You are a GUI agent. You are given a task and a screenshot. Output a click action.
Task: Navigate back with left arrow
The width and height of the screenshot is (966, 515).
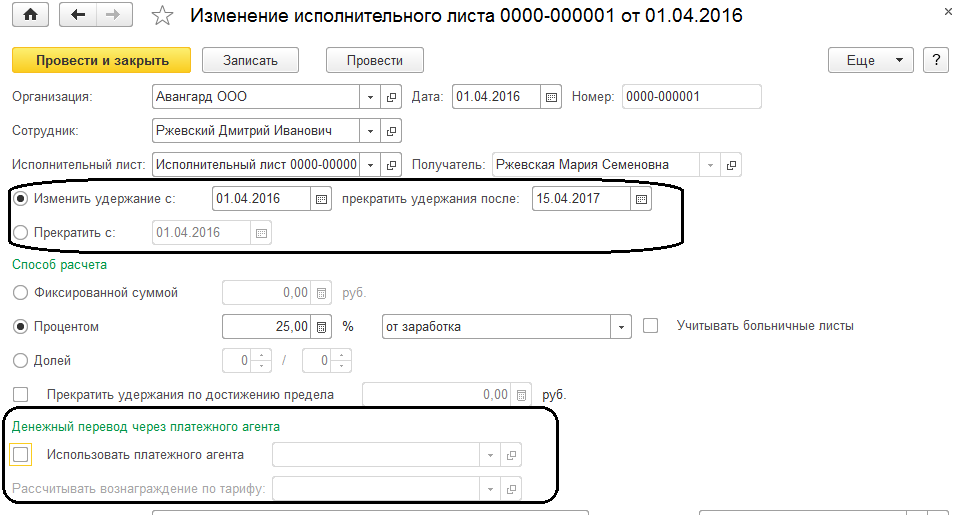point(78,15)
